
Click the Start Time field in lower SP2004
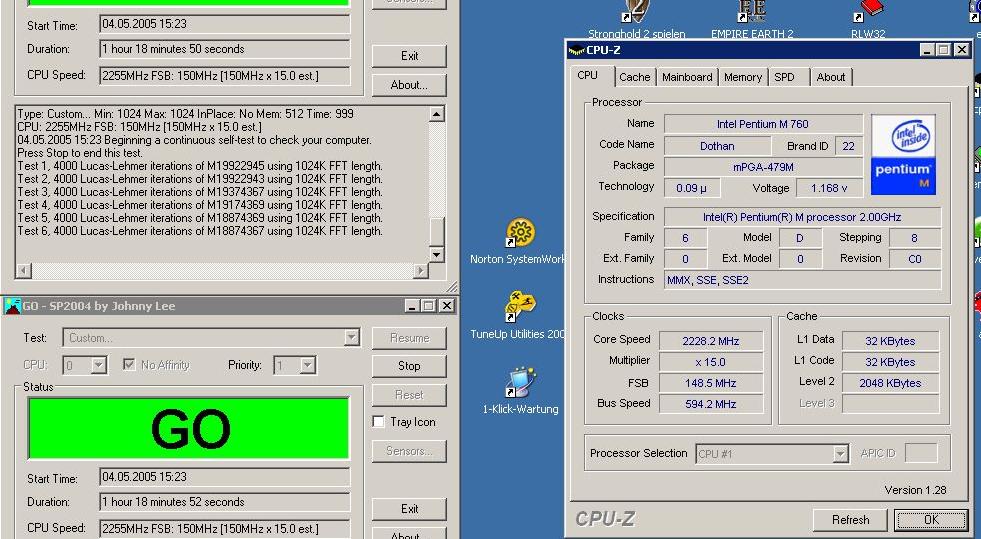pos(225,477)
